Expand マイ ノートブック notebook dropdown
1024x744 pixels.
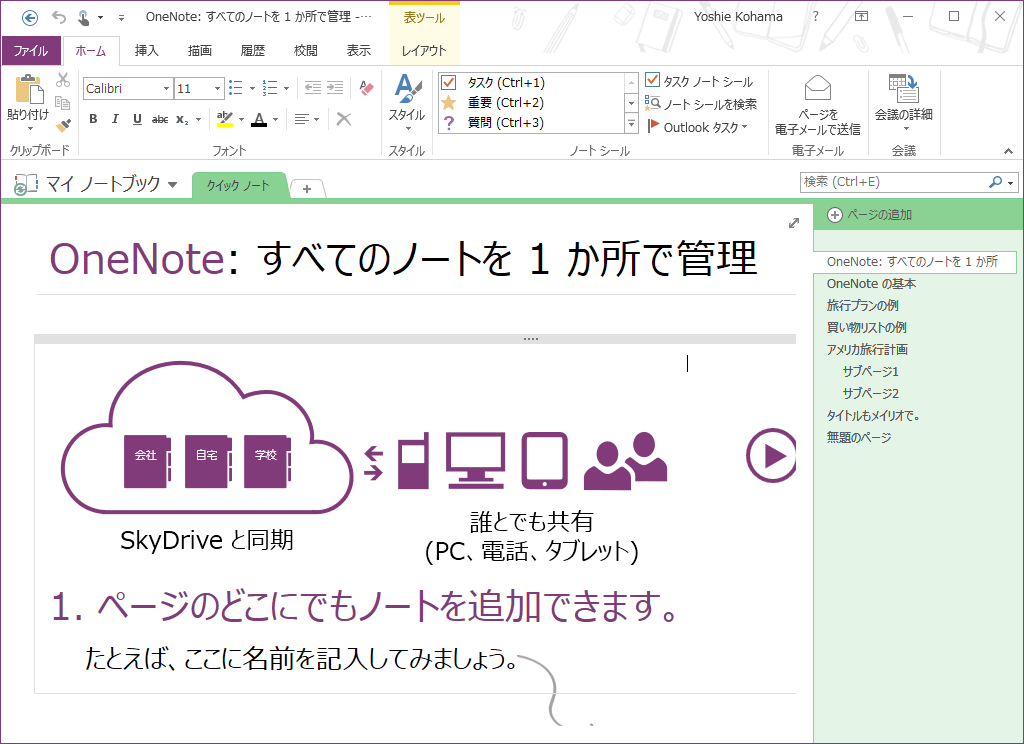tap(172, 185)
